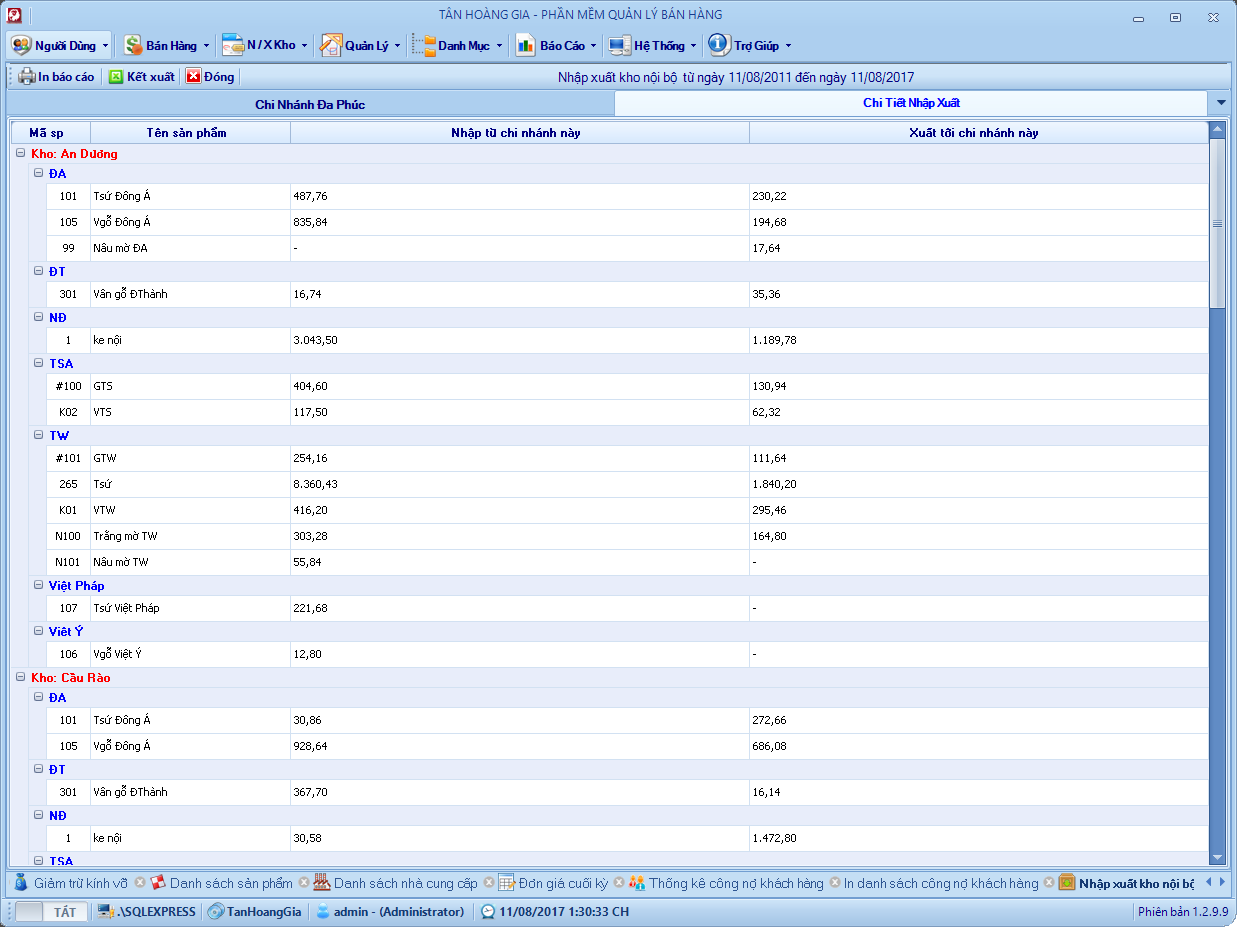Screen dimensions: 1237x927
Task: Click the green Kết xuất export icon
Action: click(x=116, y=77)
